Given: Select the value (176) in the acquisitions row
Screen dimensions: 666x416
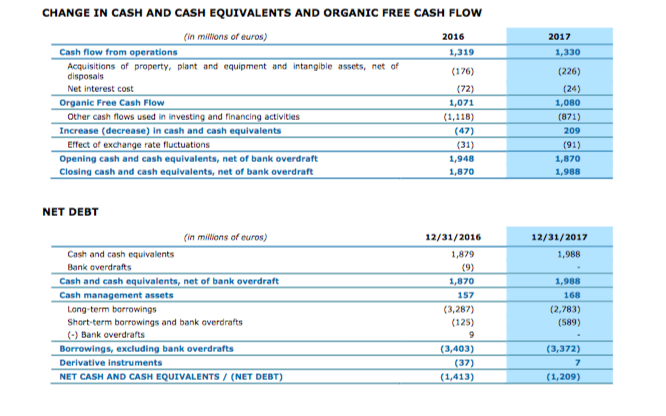Looking at the screenshot, I should (x=463, y=71).
